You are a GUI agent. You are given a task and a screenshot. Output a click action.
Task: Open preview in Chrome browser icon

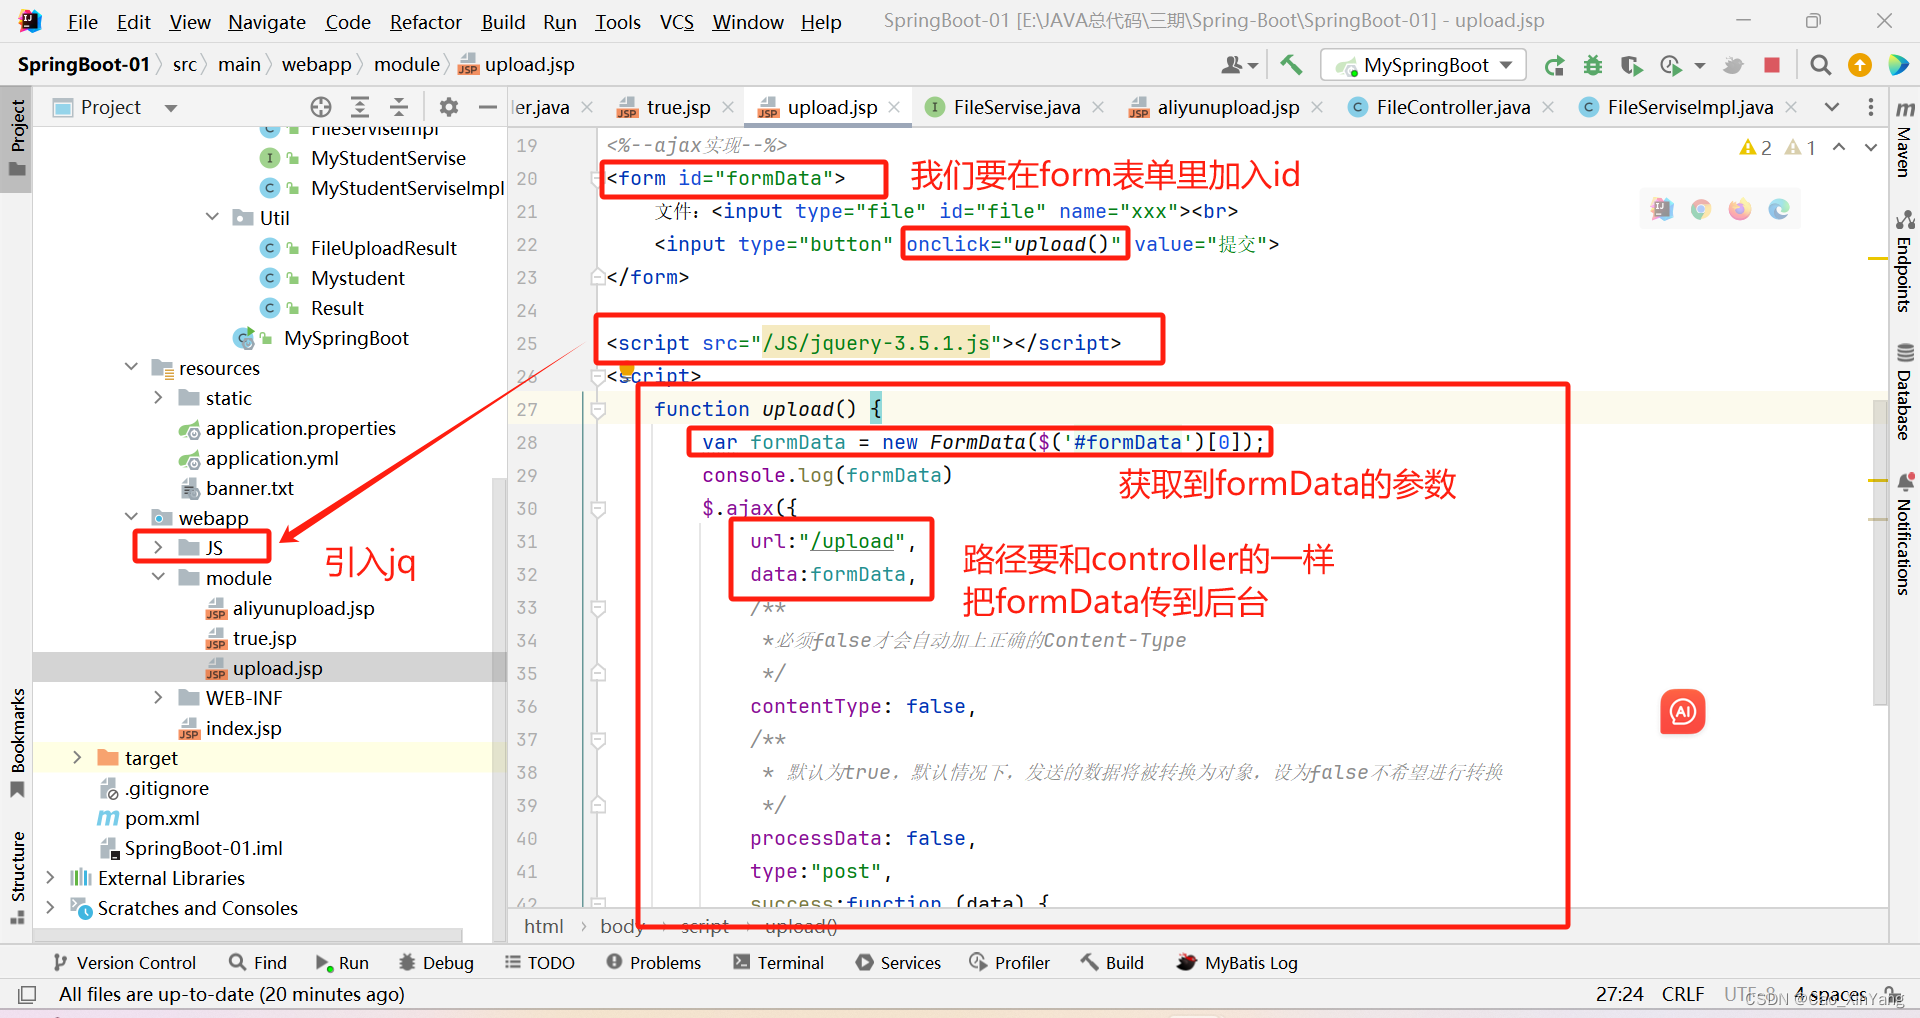1701,209
